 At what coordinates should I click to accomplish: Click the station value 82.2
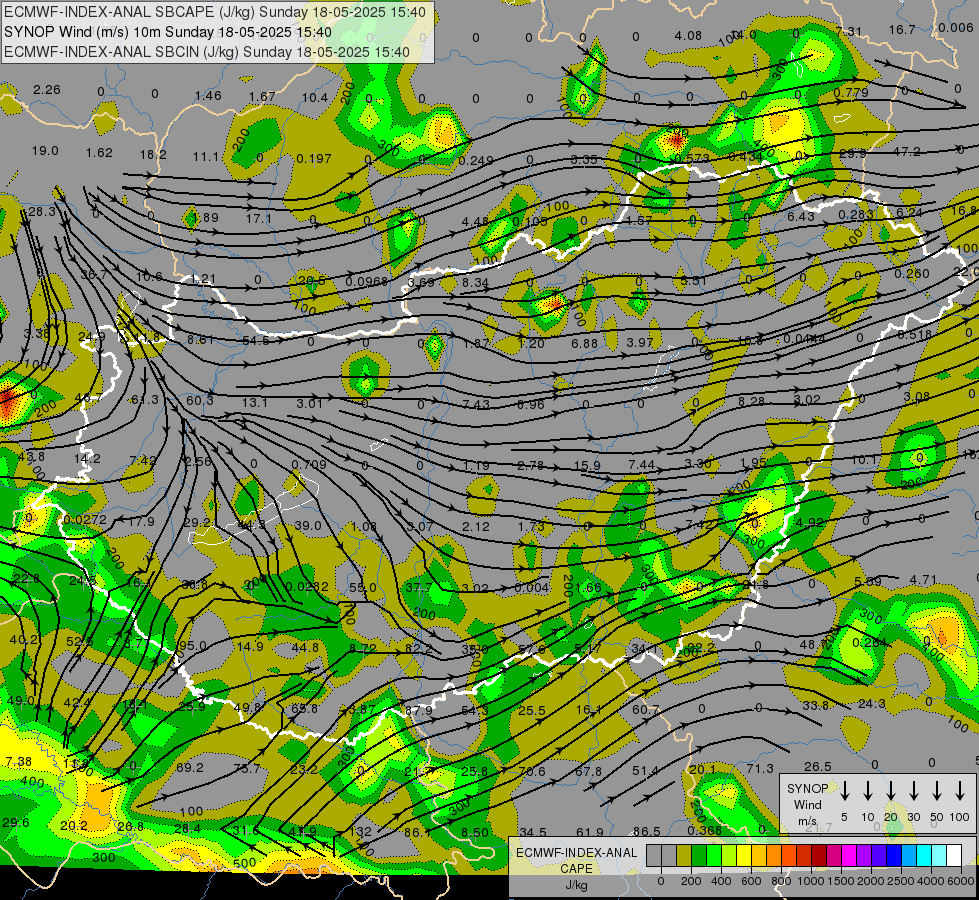point(418,649)
